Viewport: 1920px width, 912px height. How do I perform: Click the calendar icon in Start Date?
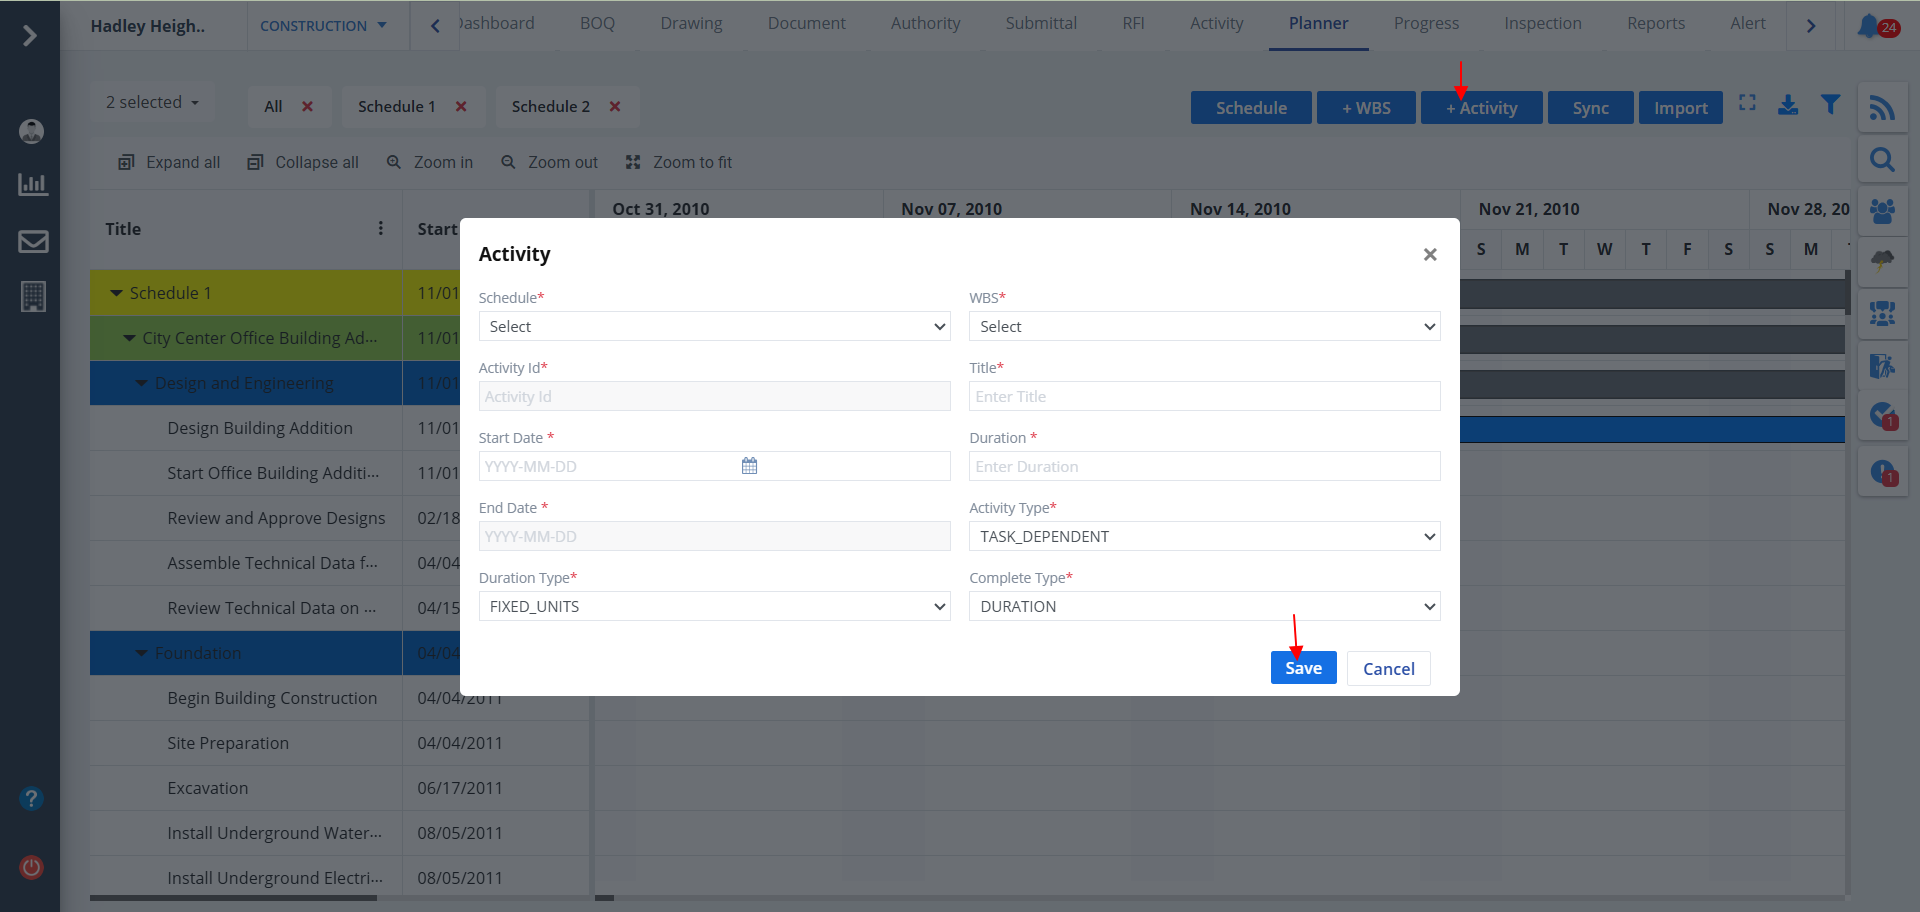(749, 466)
